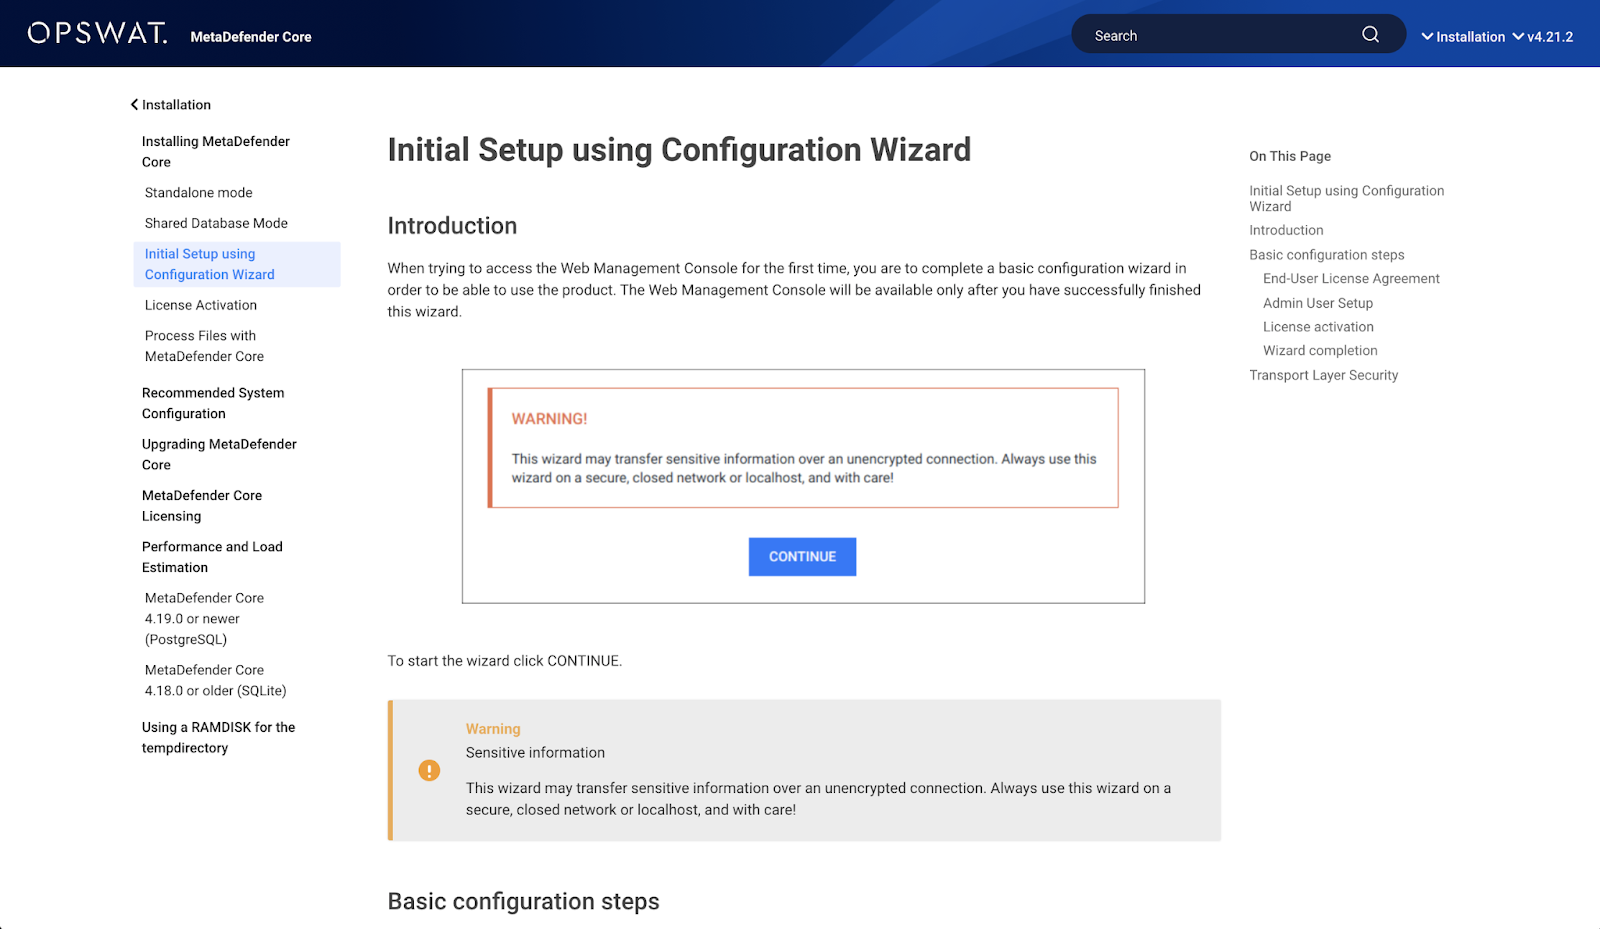Select Shared Database Mode in sidebar

(216, 223)
